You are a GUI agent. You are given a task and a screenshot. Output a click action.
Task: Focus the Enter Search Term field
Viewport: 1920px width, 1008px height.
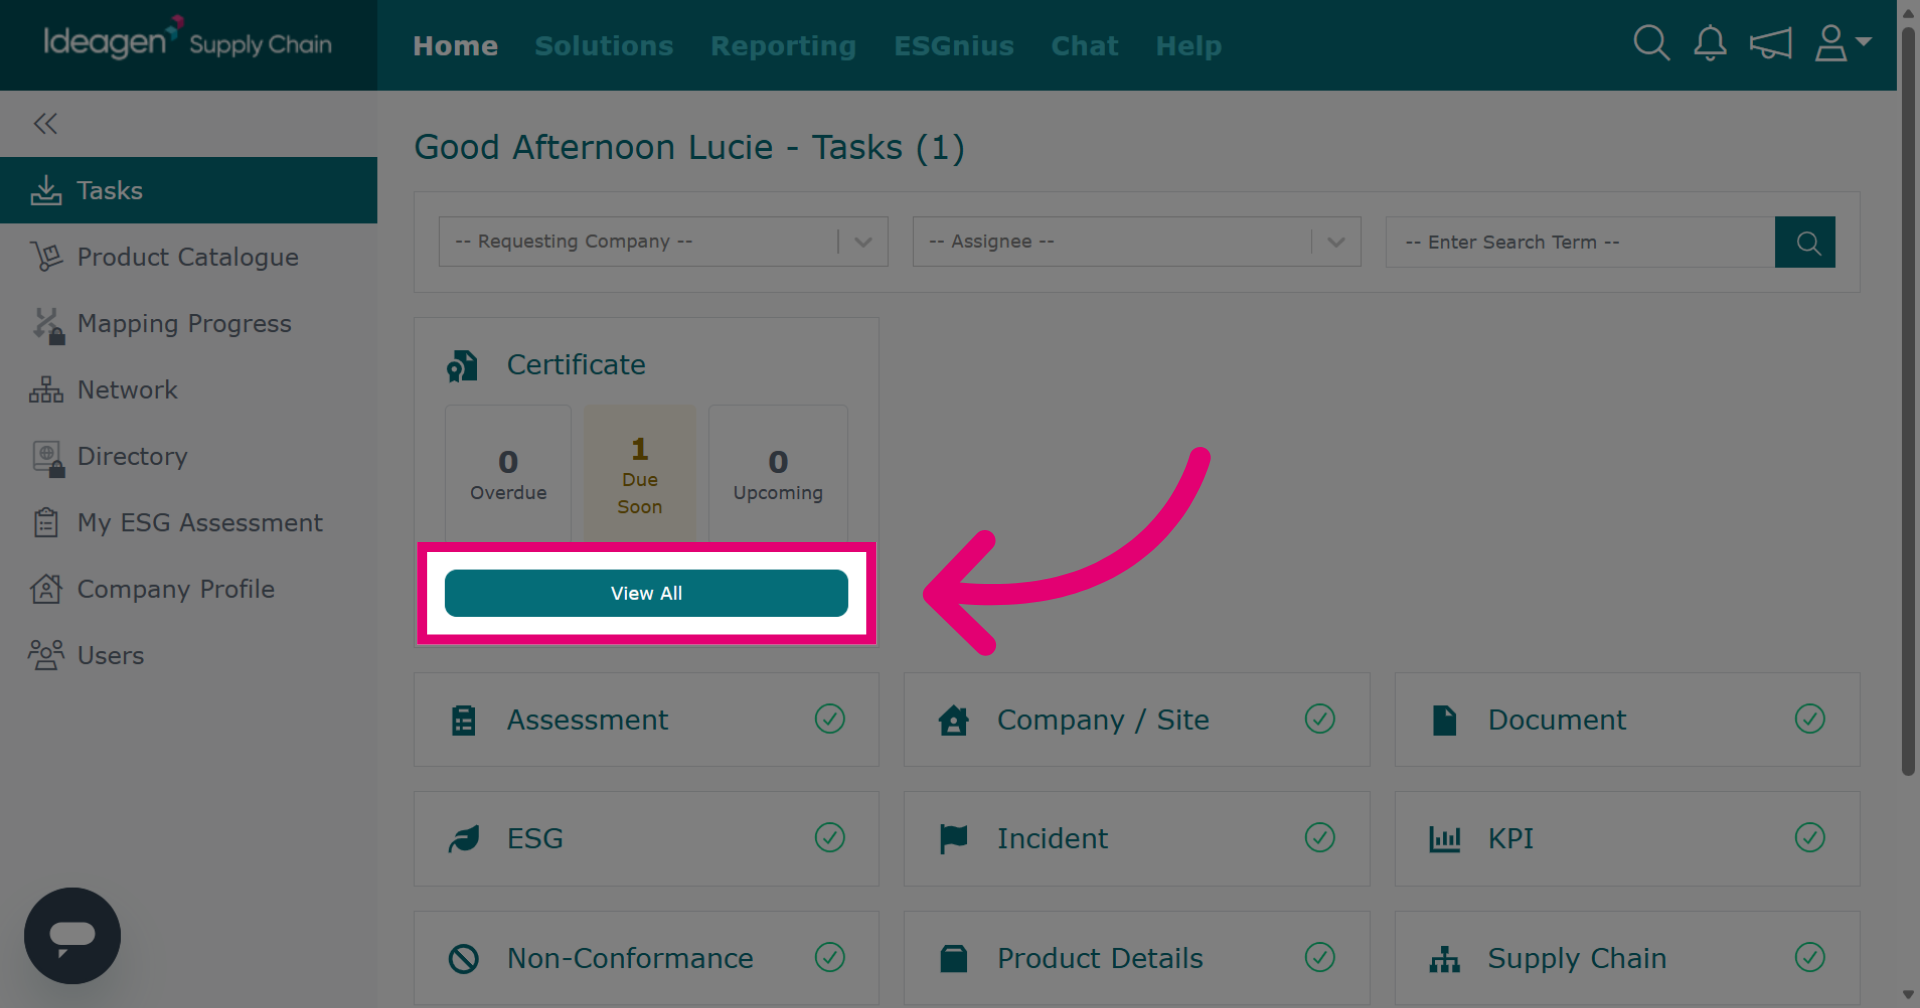(1580, 242)
